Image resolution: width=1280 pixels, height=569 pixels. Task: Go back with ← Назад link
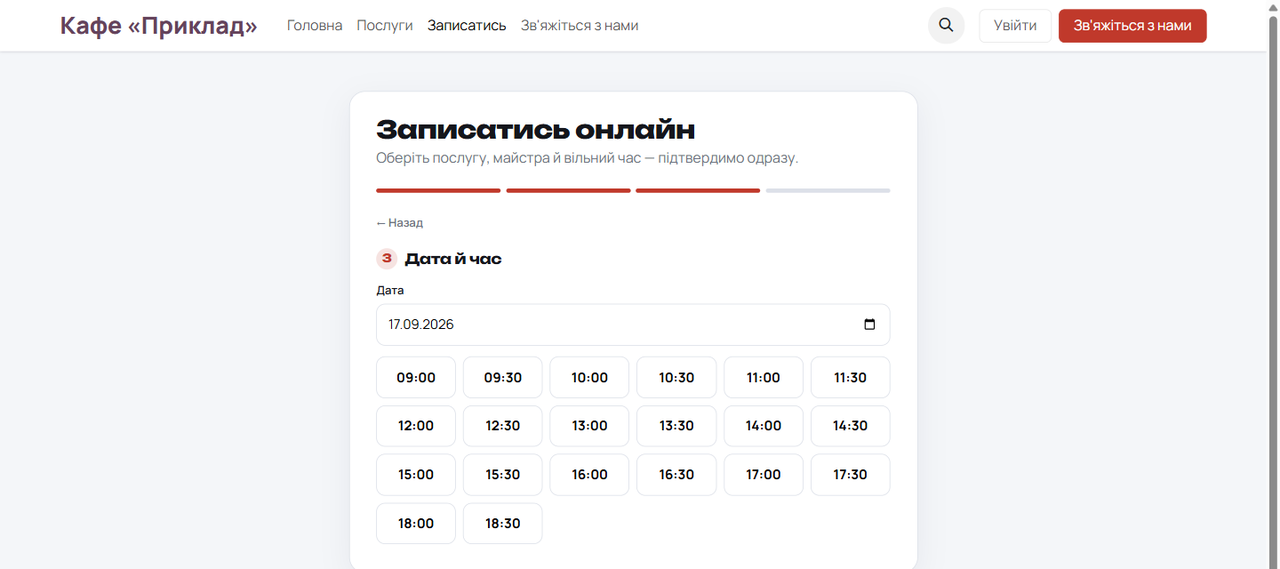click(400, 222)
